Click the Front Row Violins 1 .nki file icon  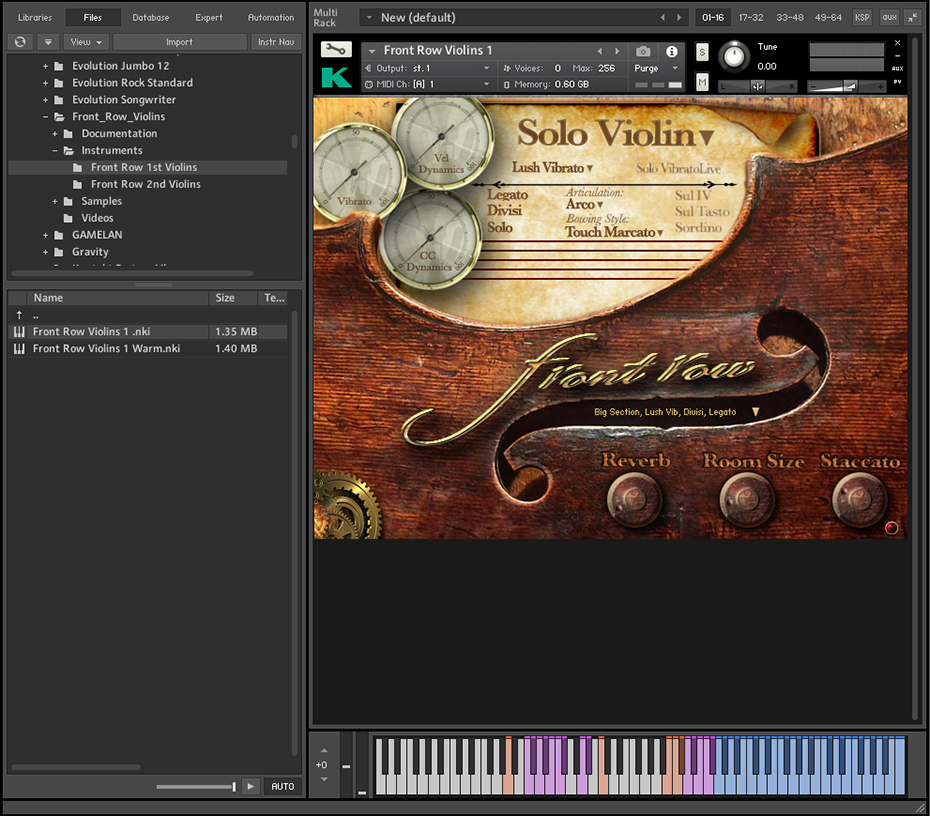pyautogui.click(x=19, y=332)
